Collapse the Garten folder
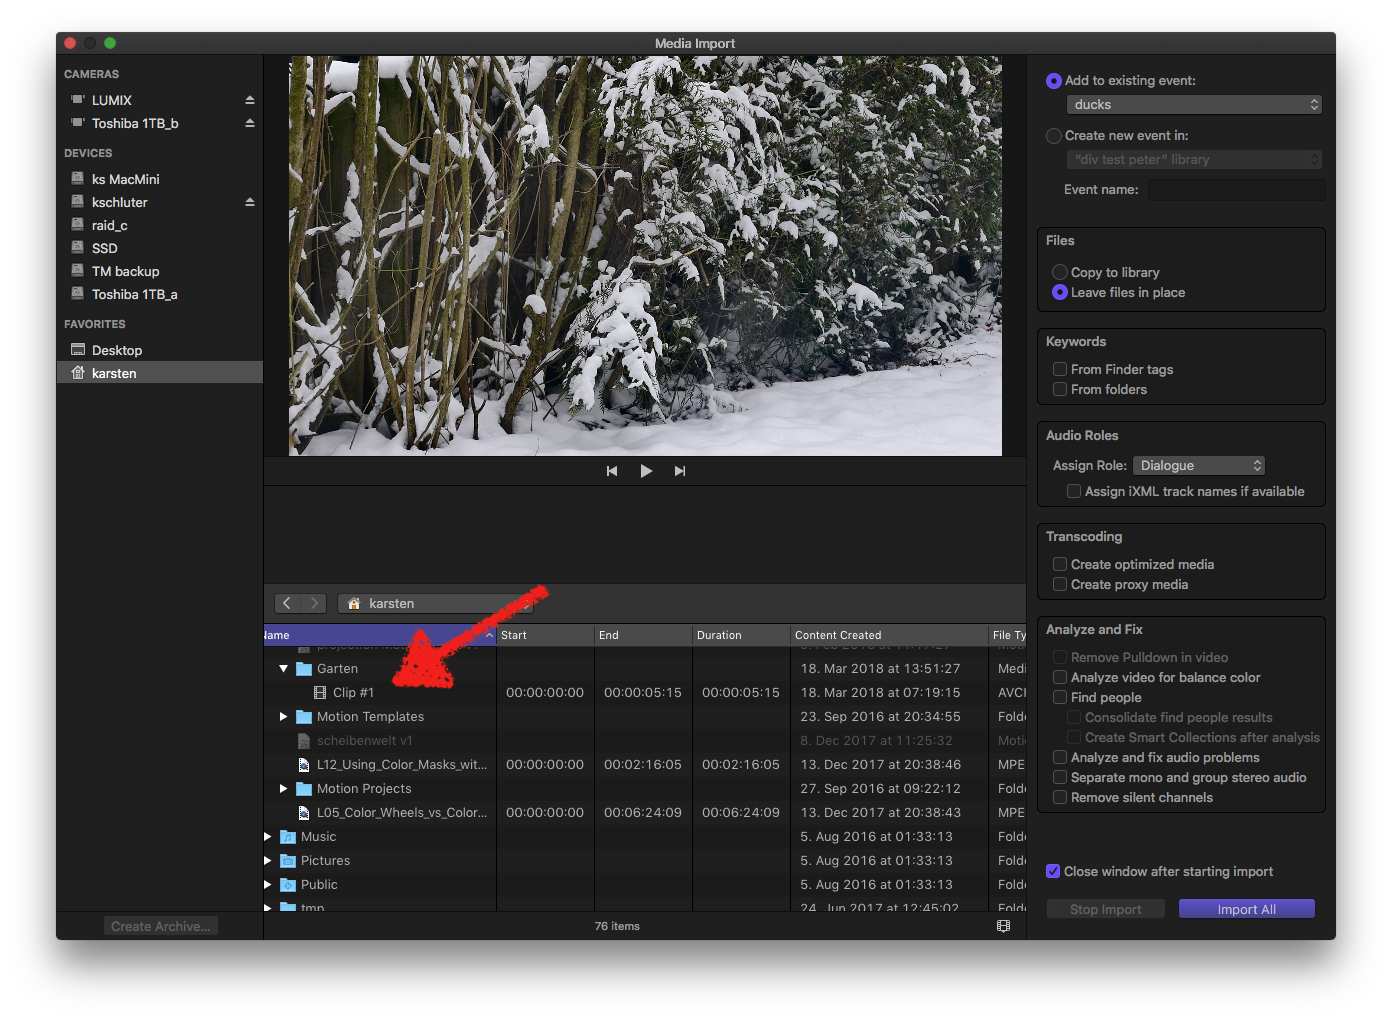Screen dimensions: 1392x1020 (284, 668)
